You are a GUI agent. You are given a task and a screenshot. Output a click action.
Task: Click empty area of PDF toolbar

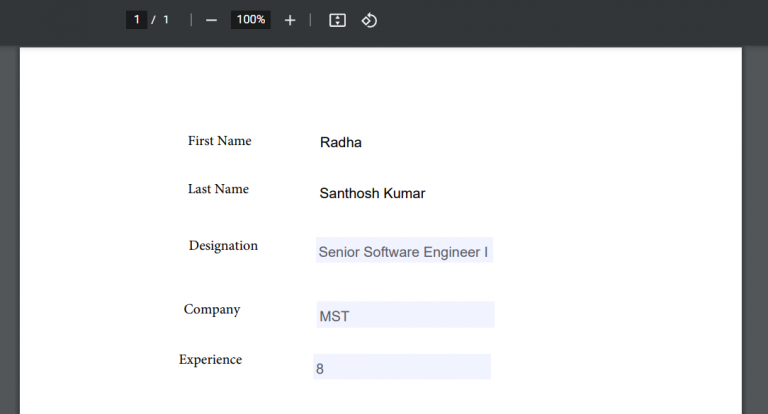point(560,20)
